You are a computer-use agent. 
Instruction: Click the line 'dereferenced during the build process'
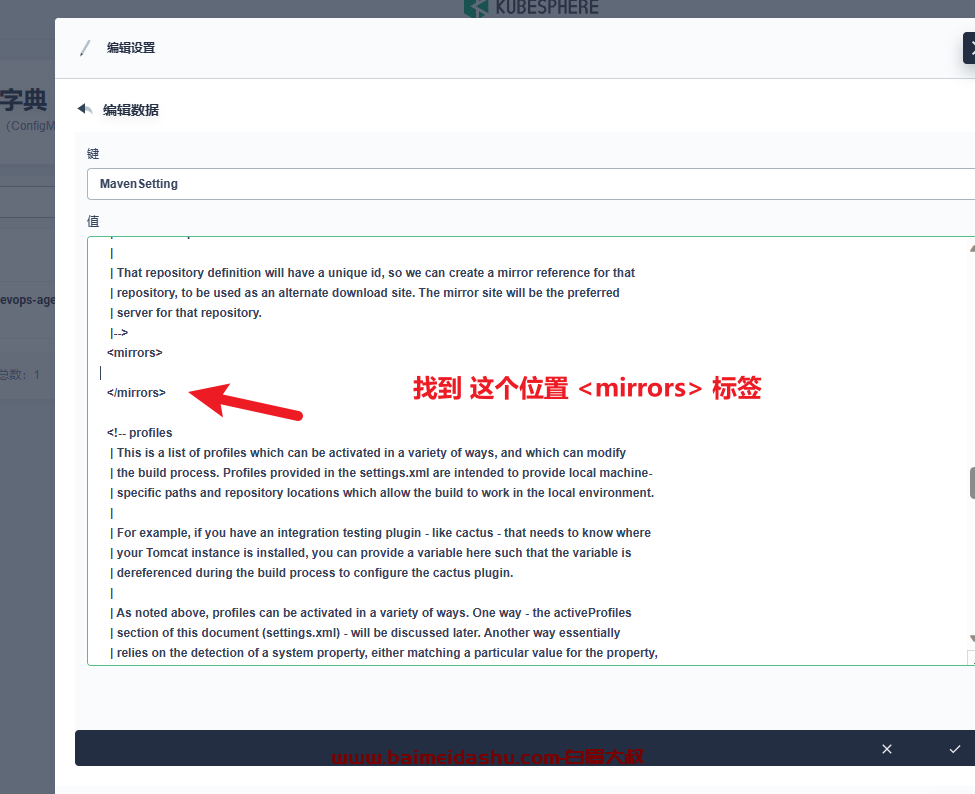click(312, 573)
